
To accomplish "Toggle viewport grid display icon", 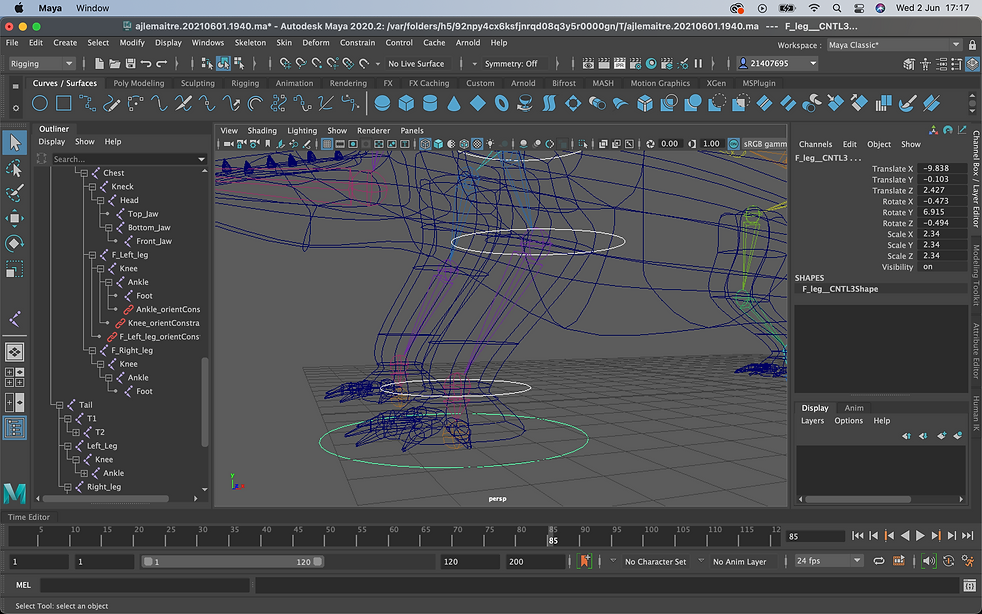I will click(x=327, y=144).
